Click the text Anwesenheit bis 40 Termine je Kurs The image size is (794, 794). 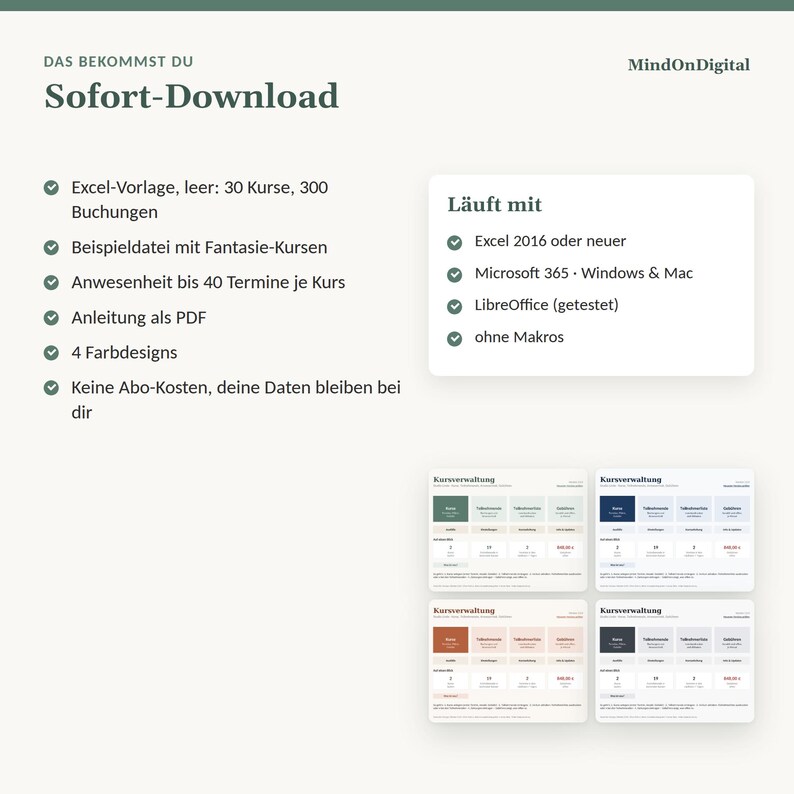208,283
